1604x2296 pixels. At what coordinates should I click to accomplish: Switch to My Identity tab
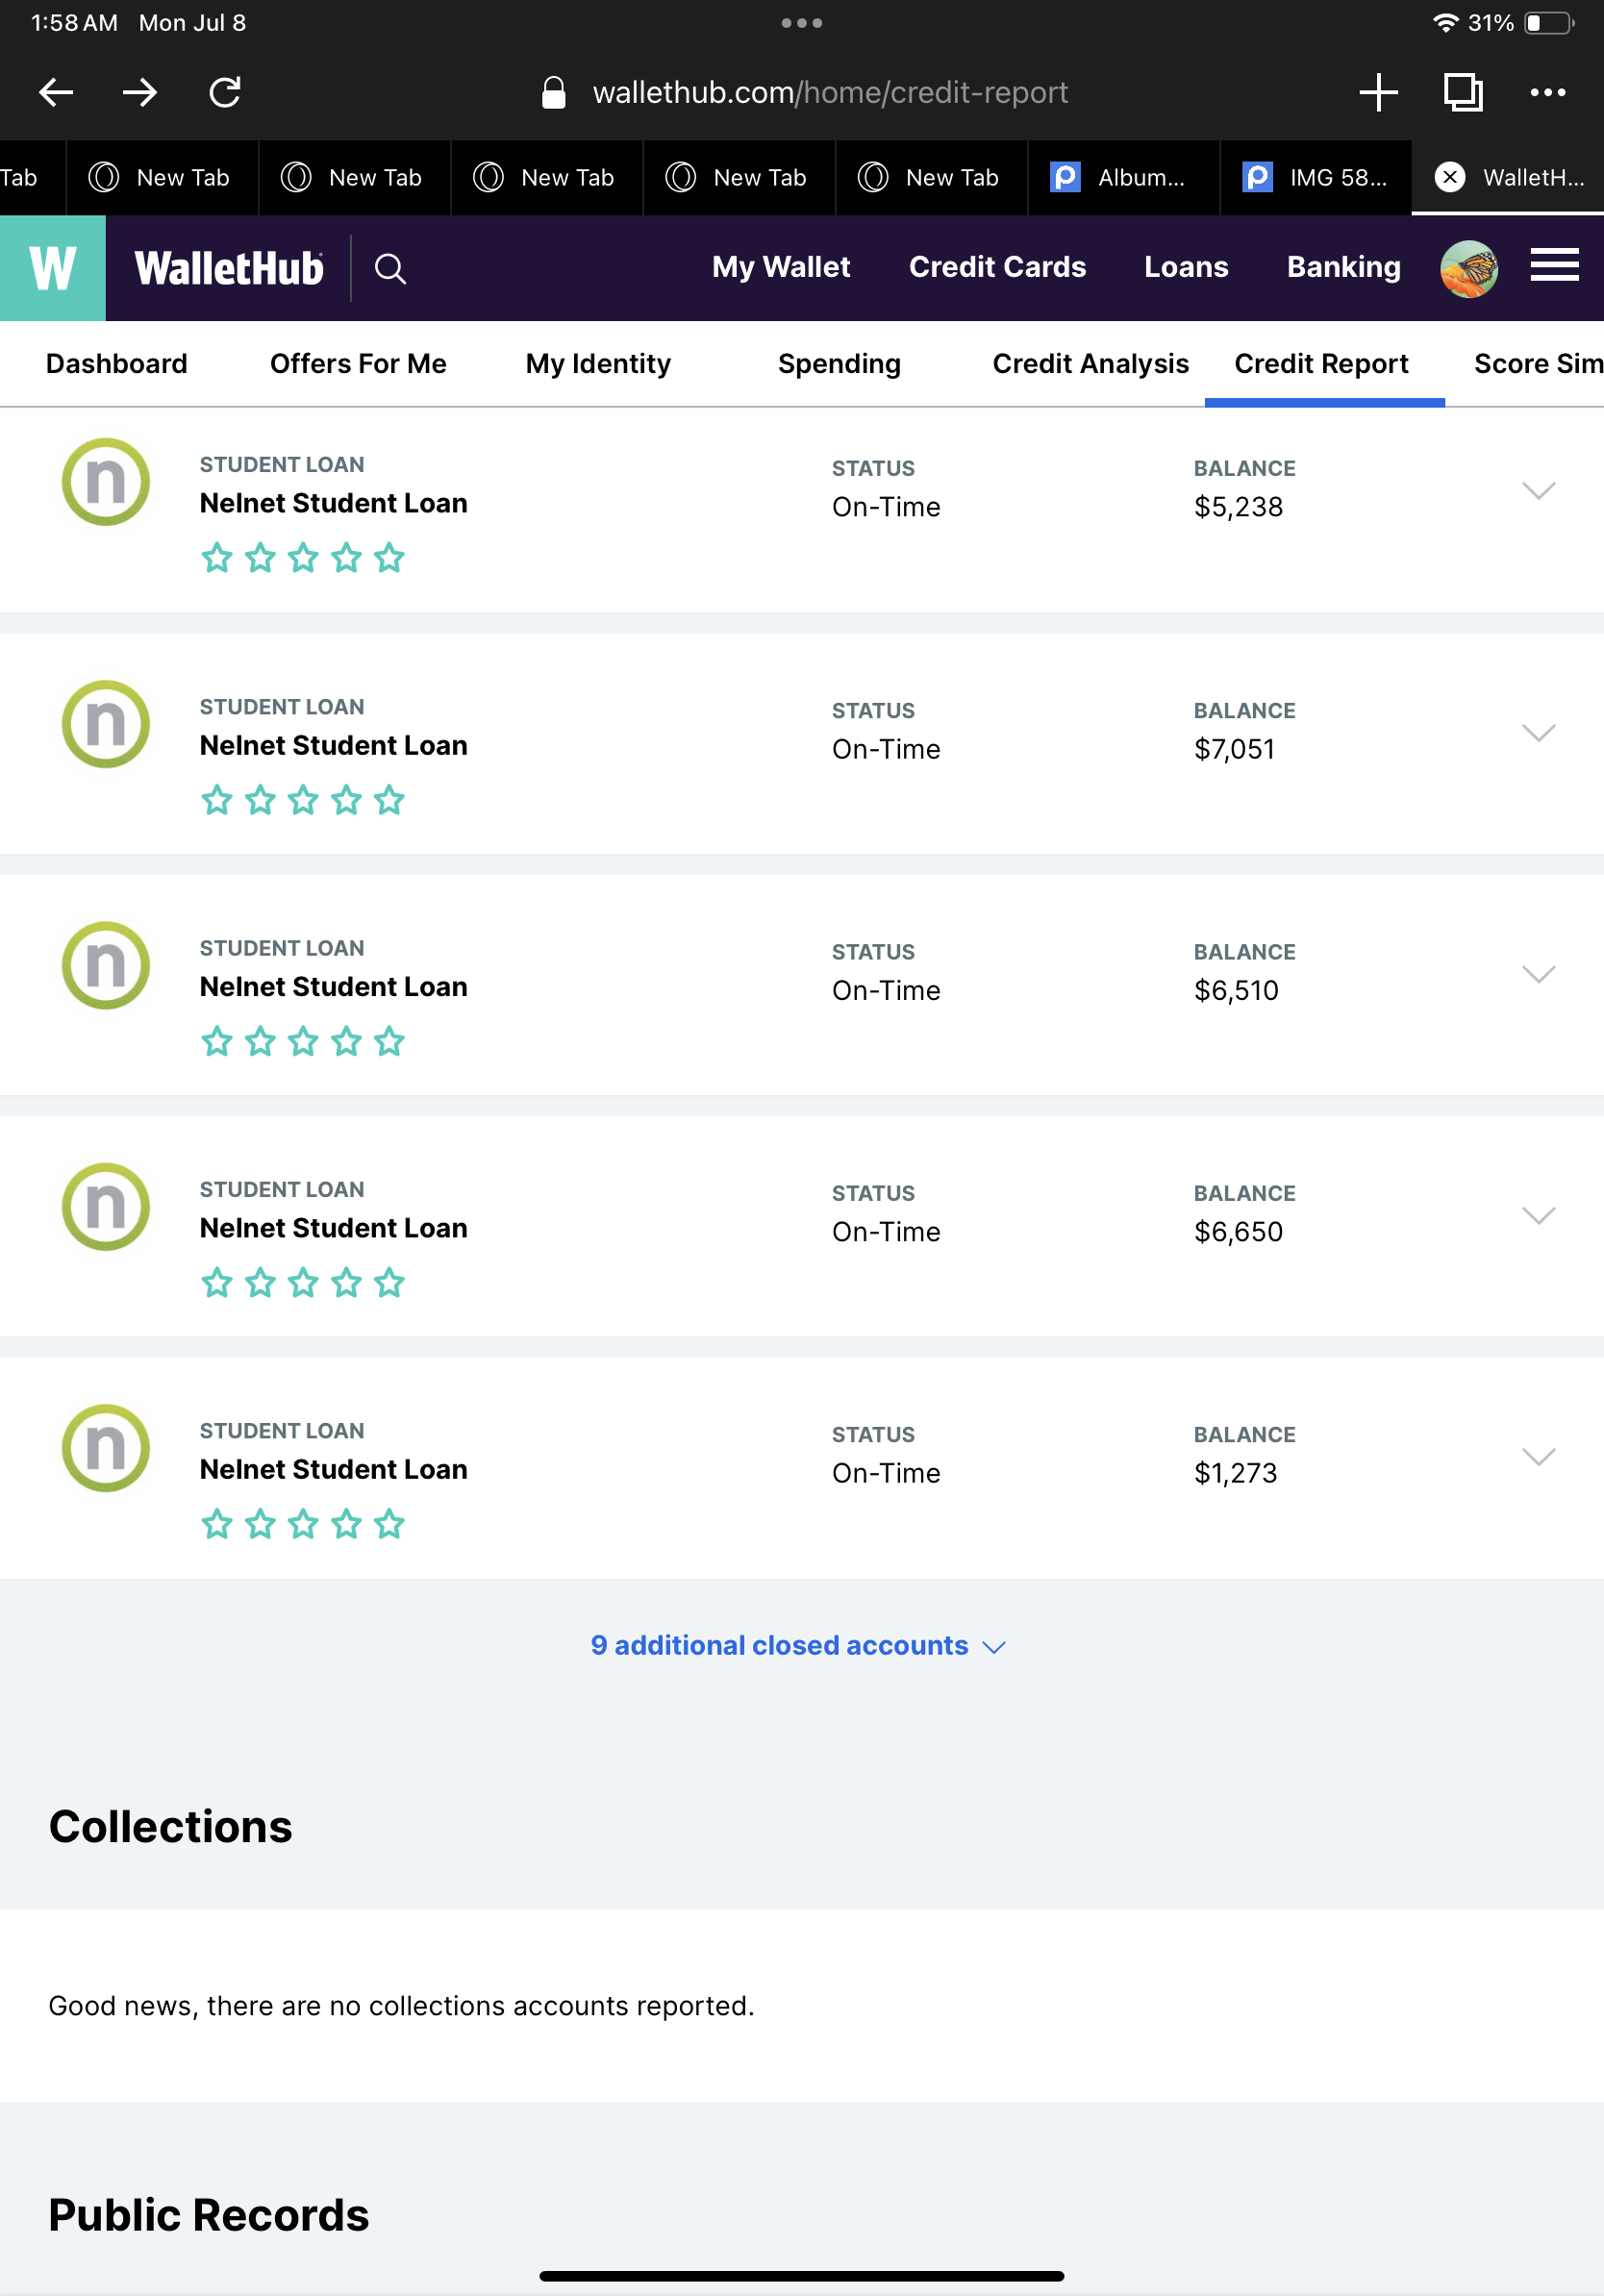tap(598, 364)
